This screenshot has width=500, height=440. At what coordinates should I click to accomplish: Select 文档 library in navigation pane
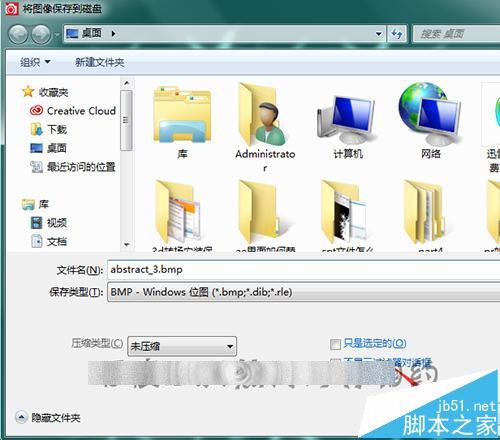tap(57, 241)
